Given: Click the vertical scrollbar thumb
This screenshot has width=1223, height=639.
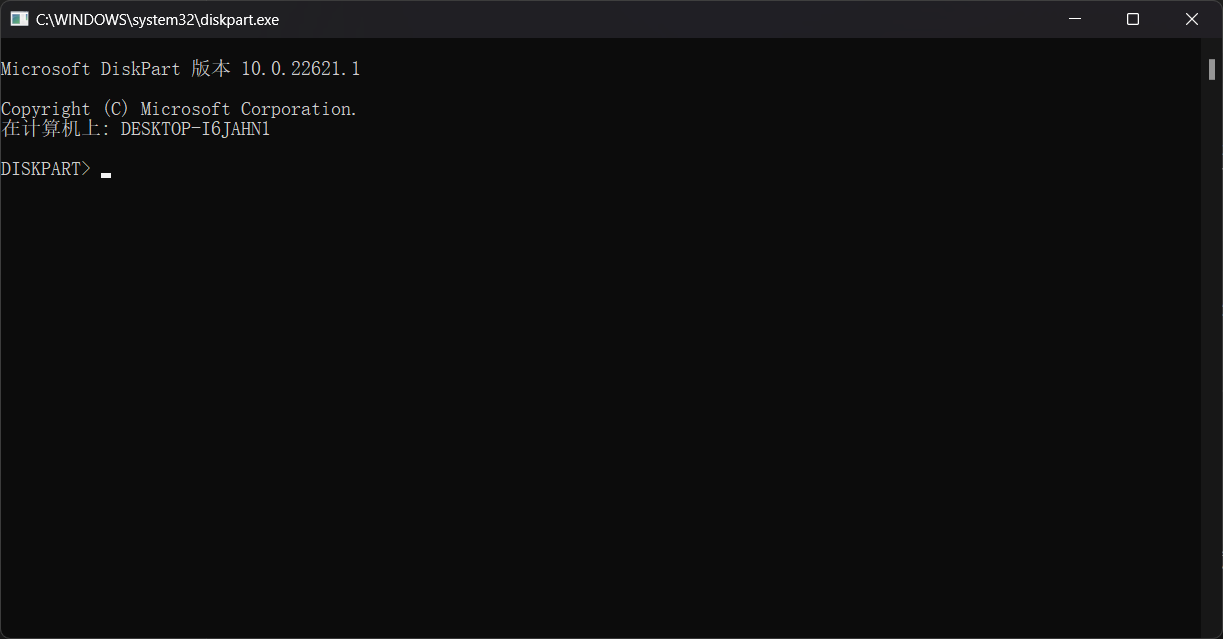Looking at the screenshot, I should (1211, 69).
